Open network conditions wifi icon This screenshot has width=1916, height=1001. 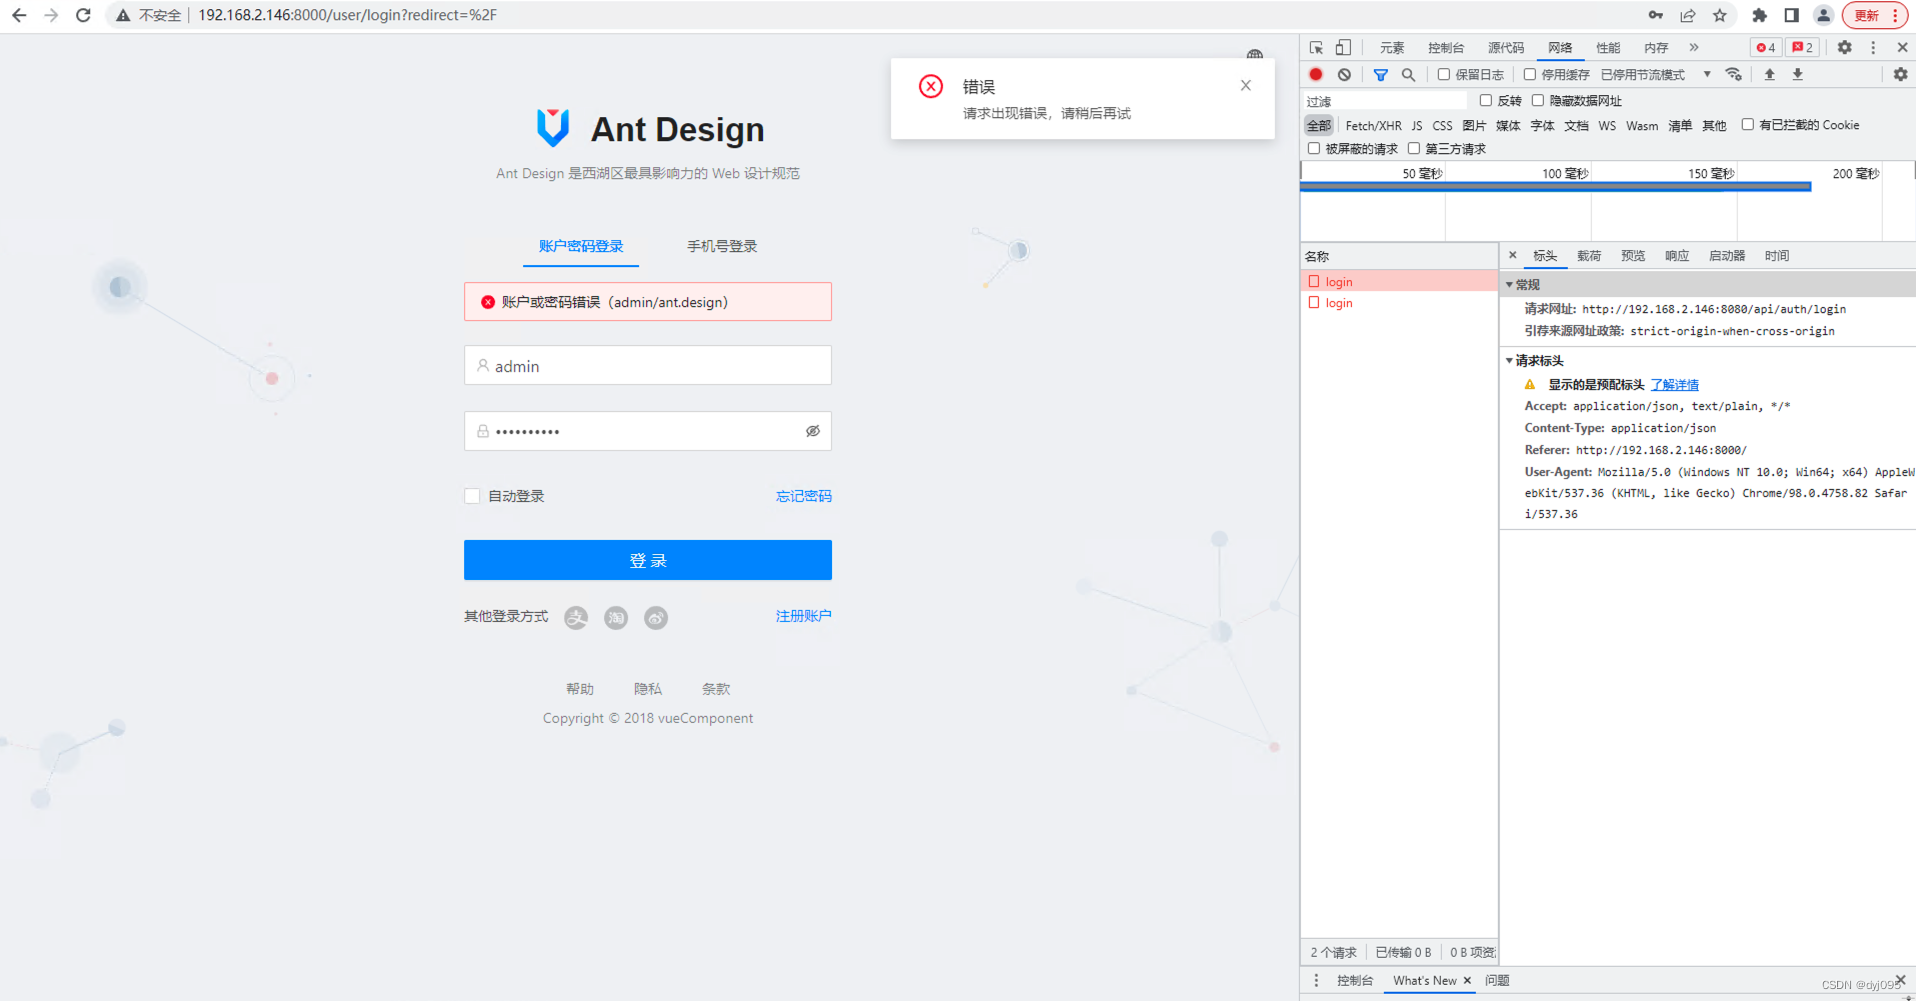(x=1733, y=74)
